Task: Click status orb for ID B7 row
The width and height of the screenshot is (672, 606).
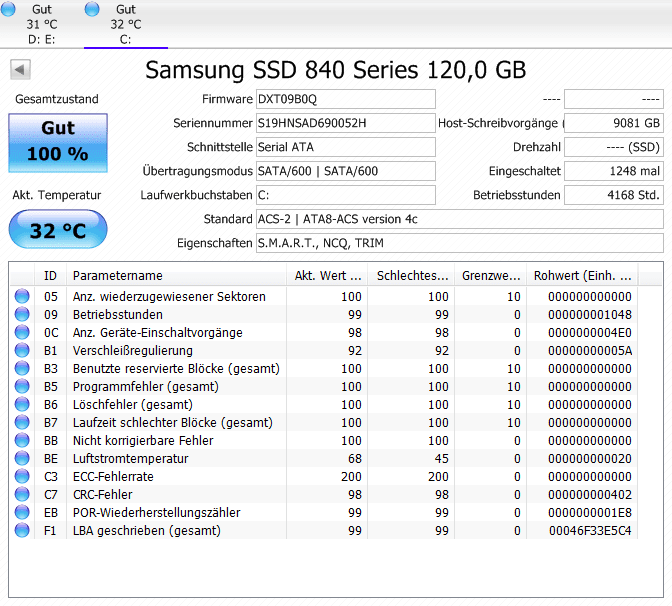Action: [22, 422]
